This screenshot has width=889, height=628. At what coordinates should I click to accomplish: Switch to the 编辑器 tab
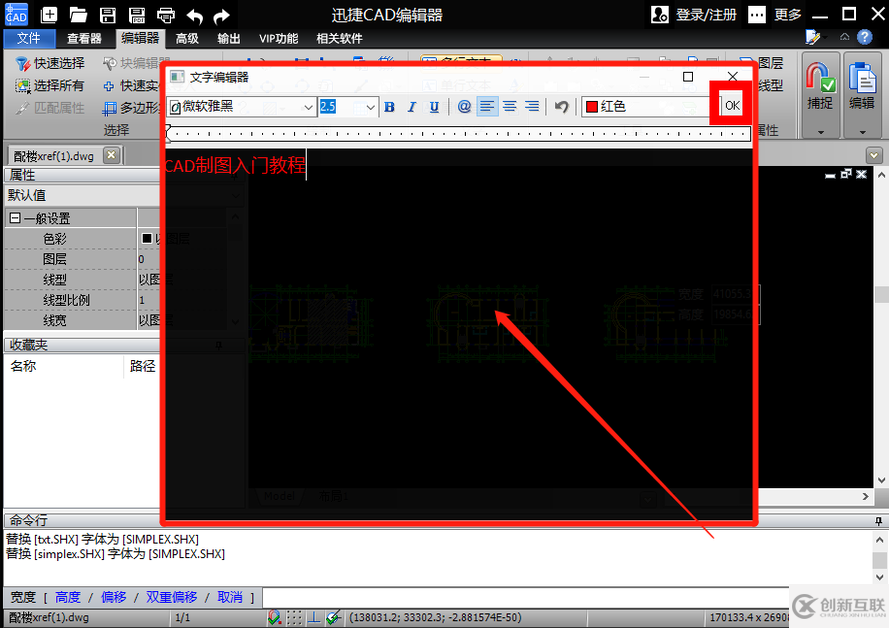[x=140, y=38]
